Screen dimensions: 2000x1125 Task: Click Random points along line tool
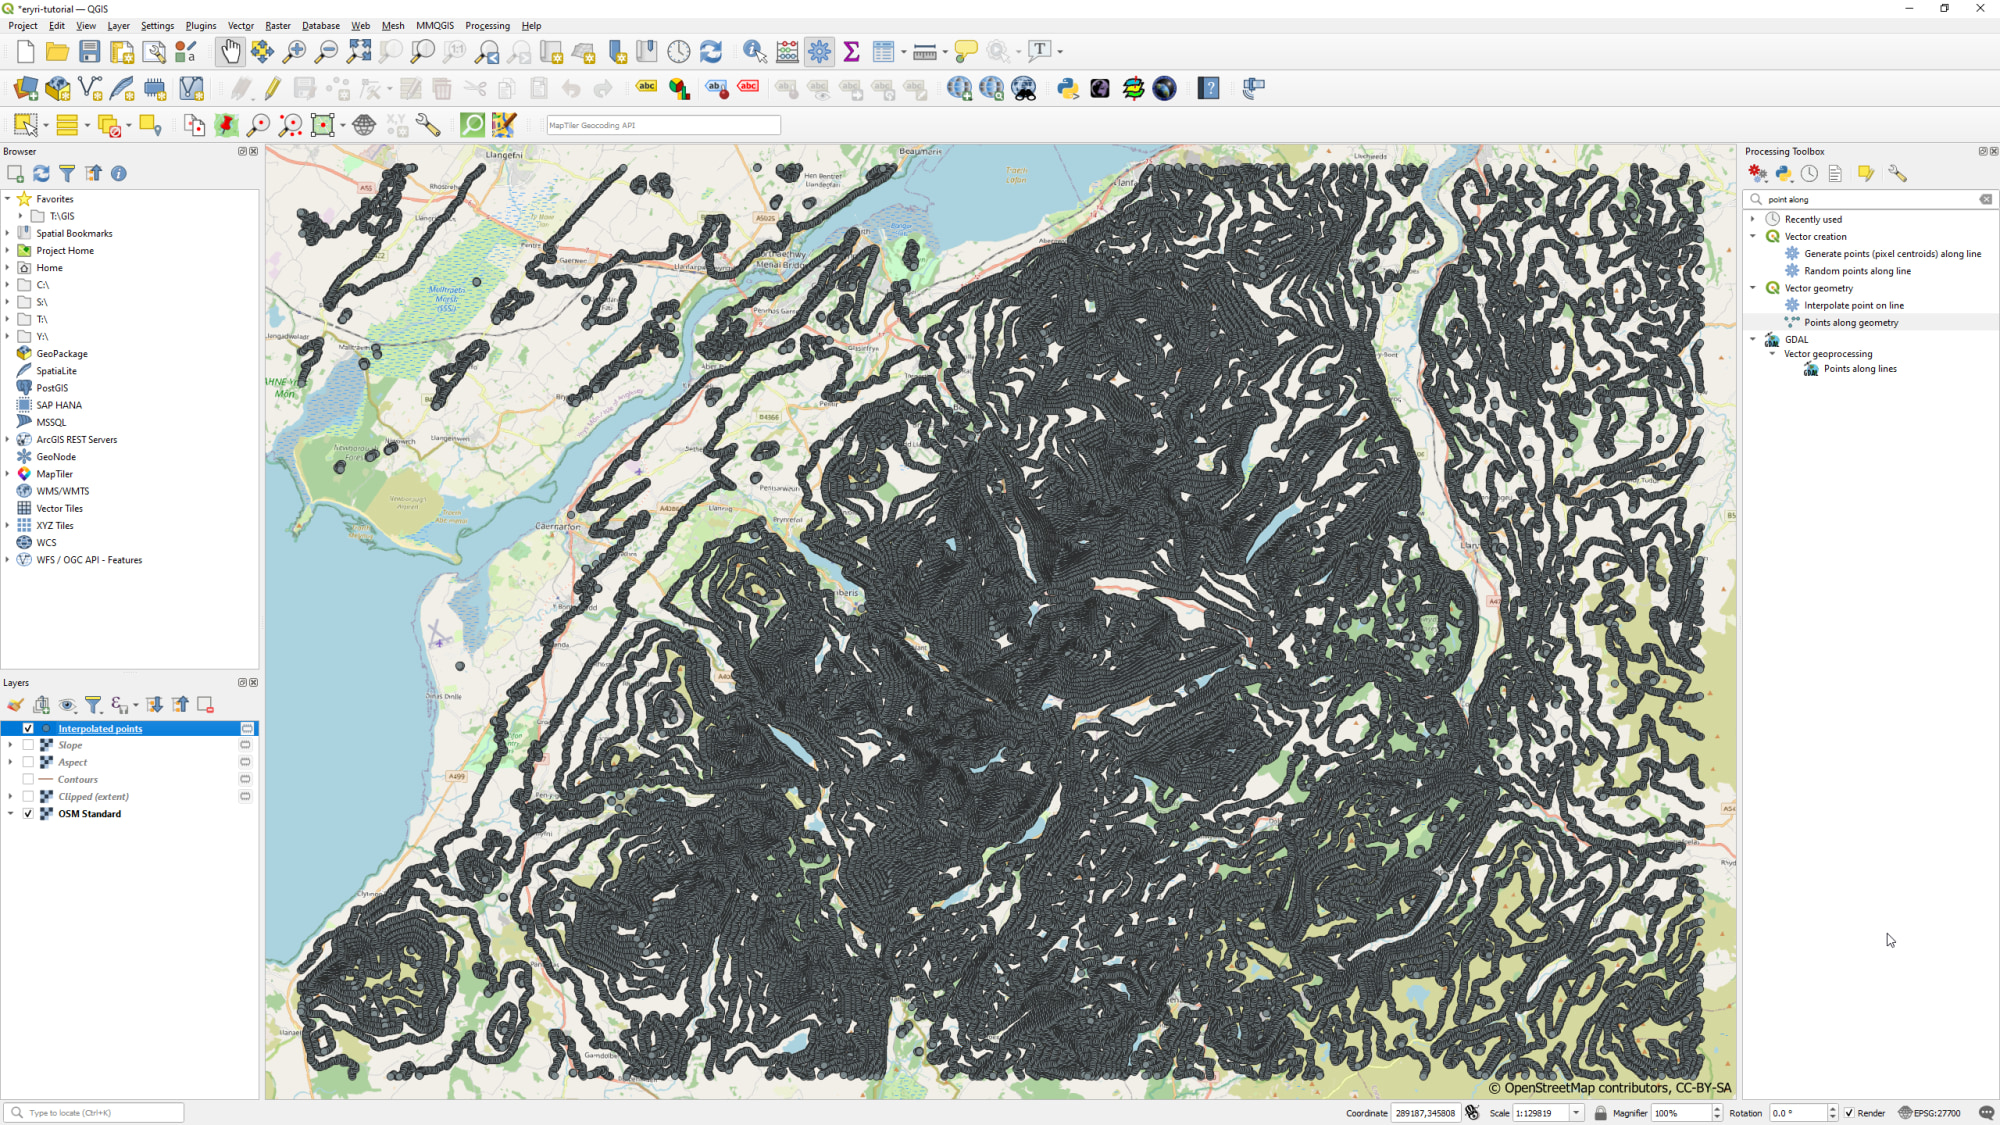[1856, 271]
